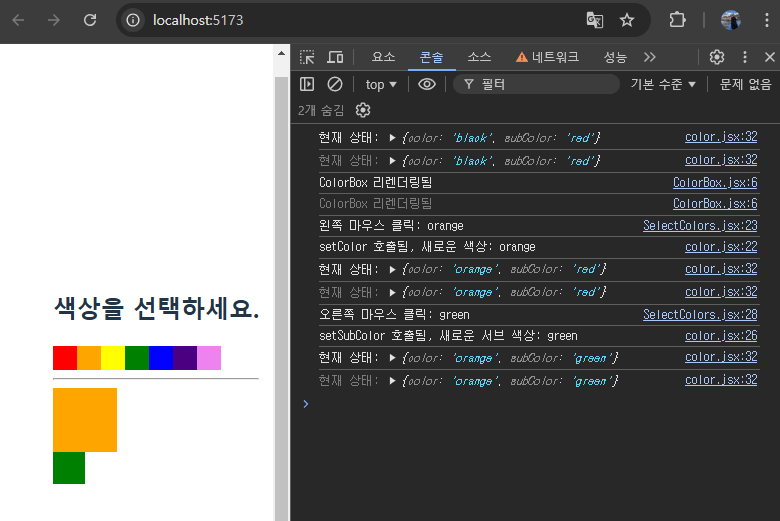Expand the first orange/green state object

392,358
